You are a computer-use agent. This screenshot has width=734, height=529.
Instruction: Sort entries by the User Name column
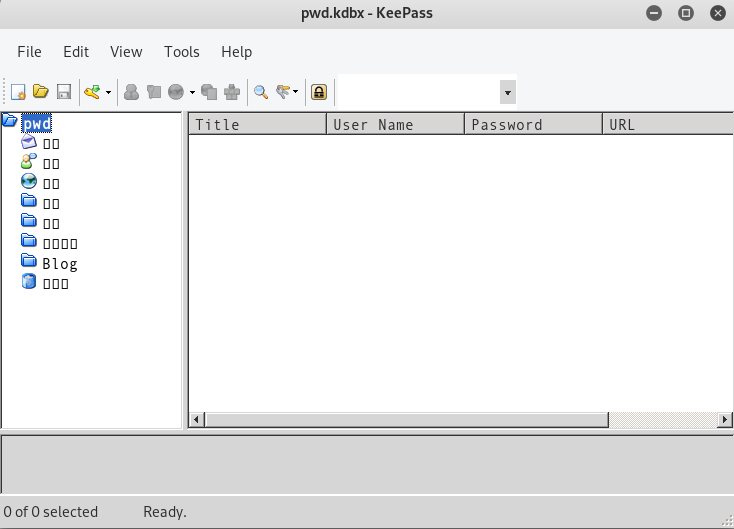click(395, 125)
